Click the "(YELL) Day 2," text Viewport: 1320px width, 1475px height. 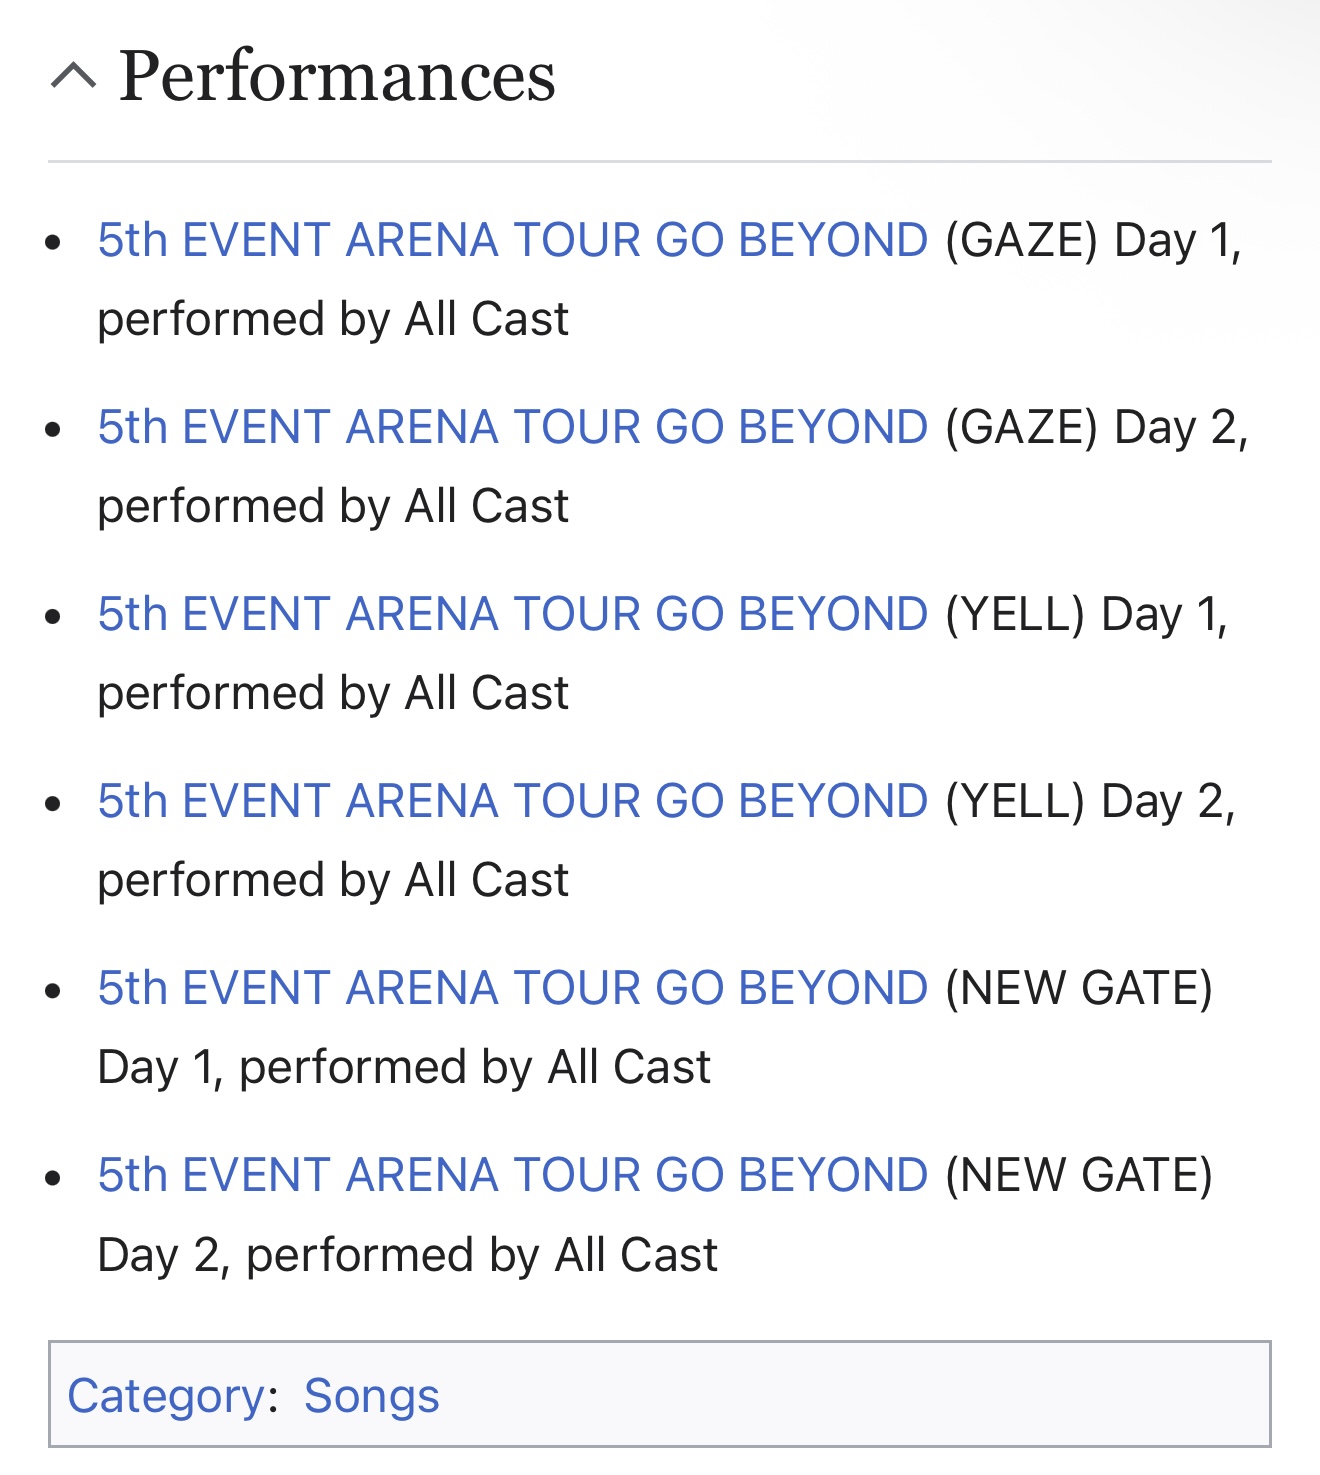click(x=1090, y=801)
